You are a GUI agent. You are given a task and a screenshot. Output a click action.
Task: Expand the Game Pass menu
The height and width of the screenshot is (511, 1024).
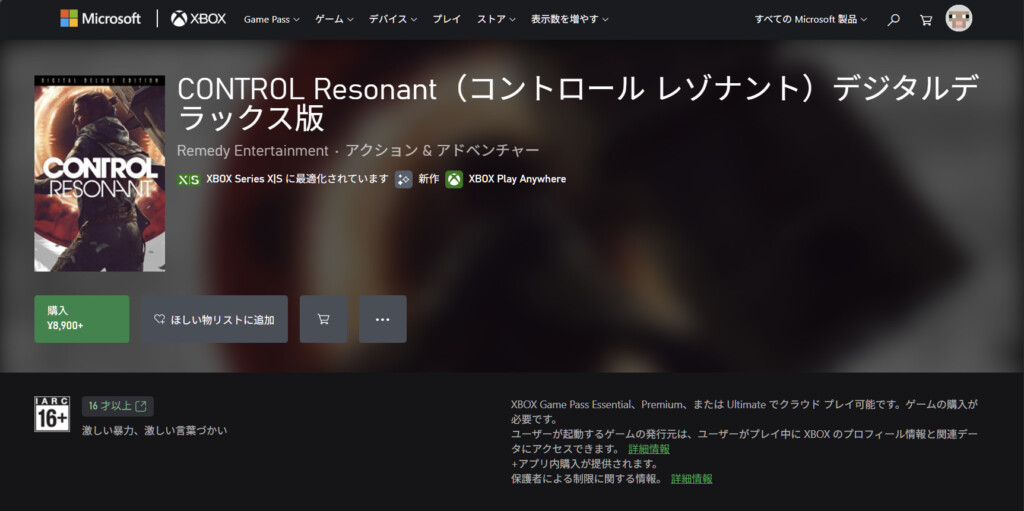272,19
